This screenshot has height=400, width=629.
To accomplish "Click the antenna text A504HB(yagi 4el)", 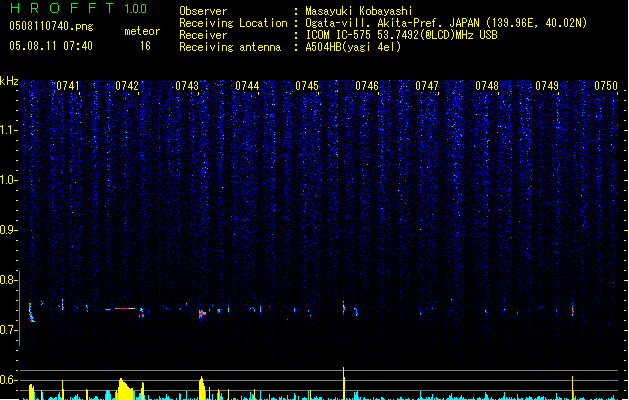I will [x=353, y=47].
